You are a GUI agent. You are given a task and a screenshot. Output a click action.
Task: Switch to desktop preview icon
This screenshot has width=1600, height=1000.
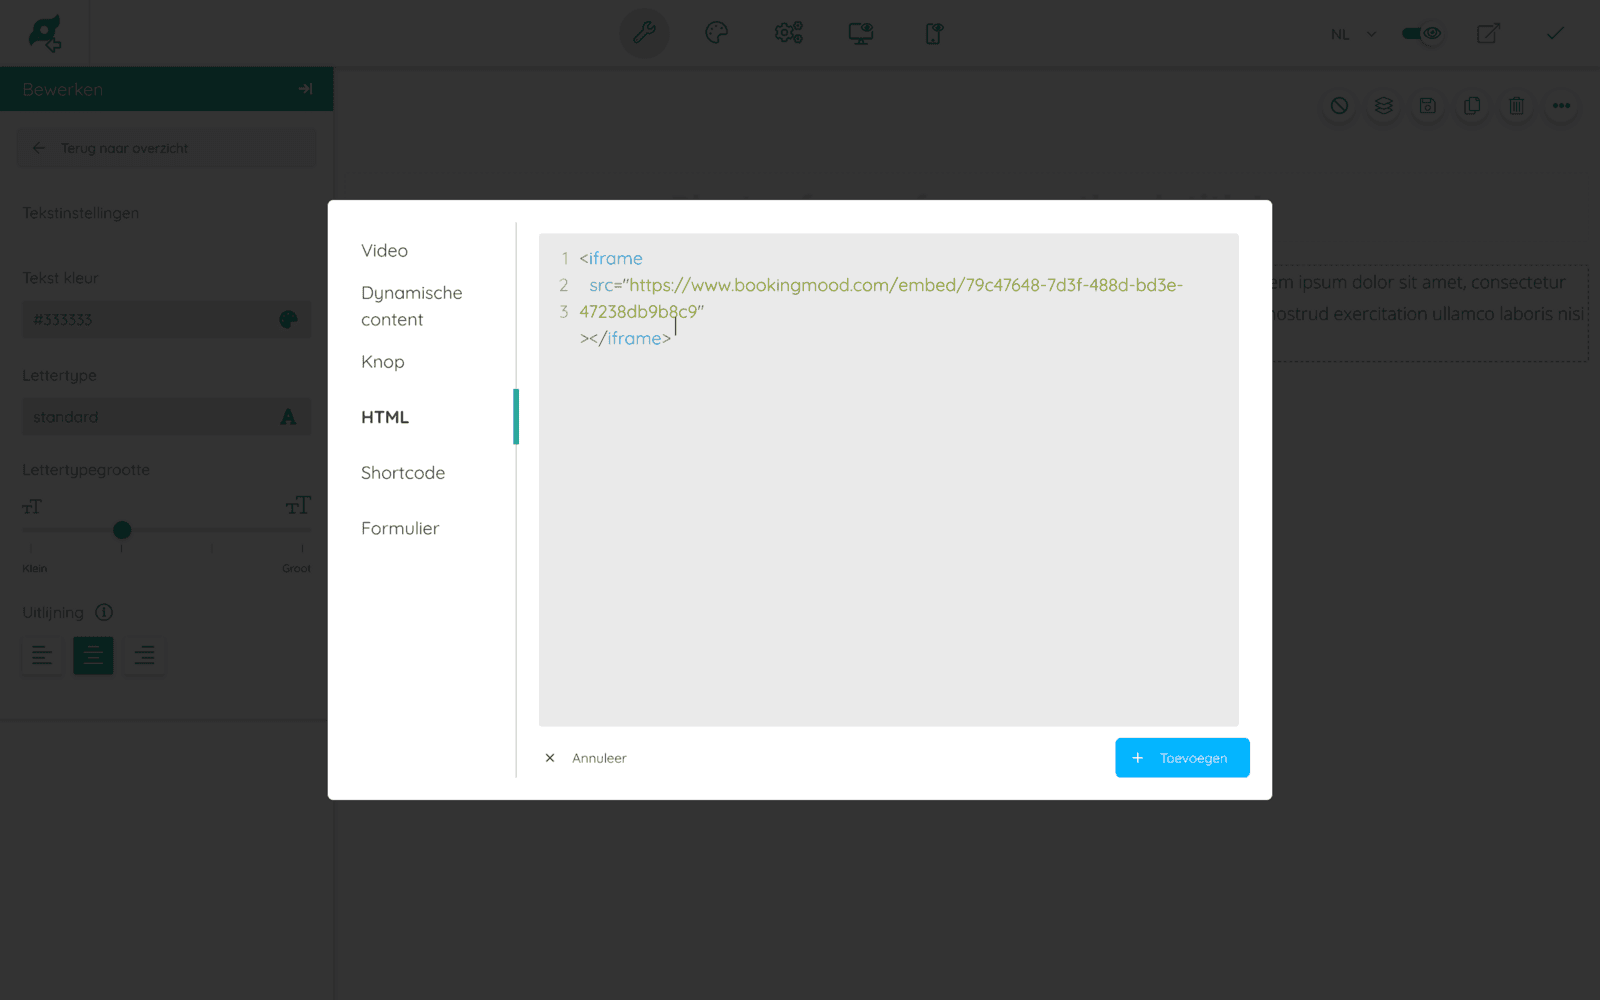(860, 33)
